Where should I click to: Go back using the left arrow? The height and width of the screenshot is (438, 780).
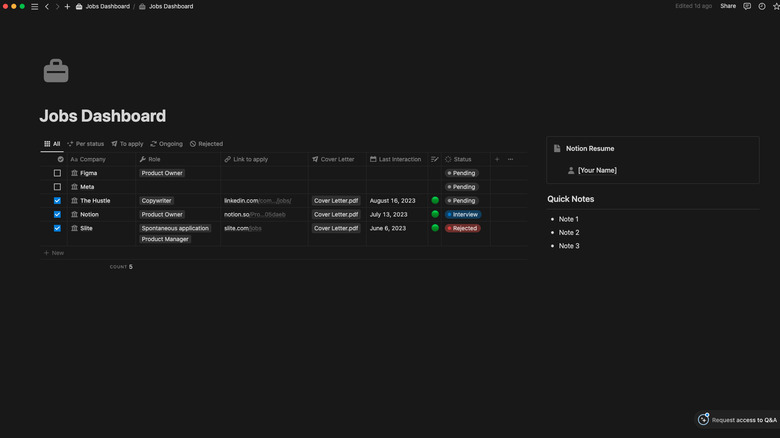(x=46, y=6)
